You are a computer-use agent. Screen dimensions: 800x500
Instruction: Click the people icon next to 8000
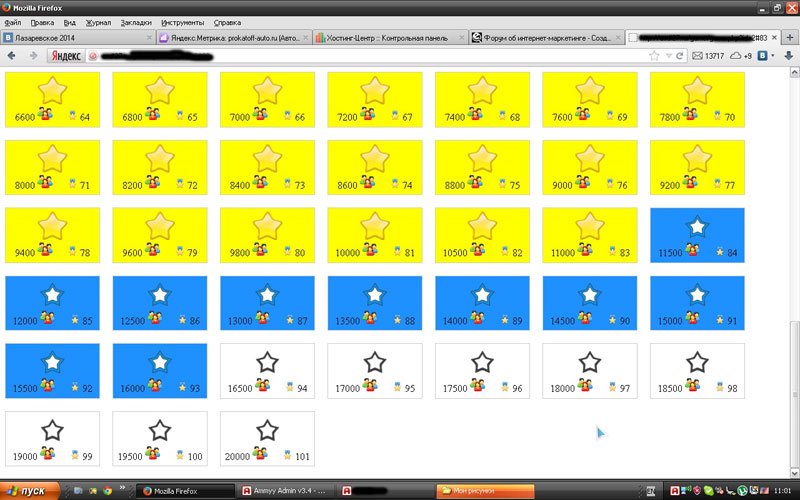(x=45, y=182)
